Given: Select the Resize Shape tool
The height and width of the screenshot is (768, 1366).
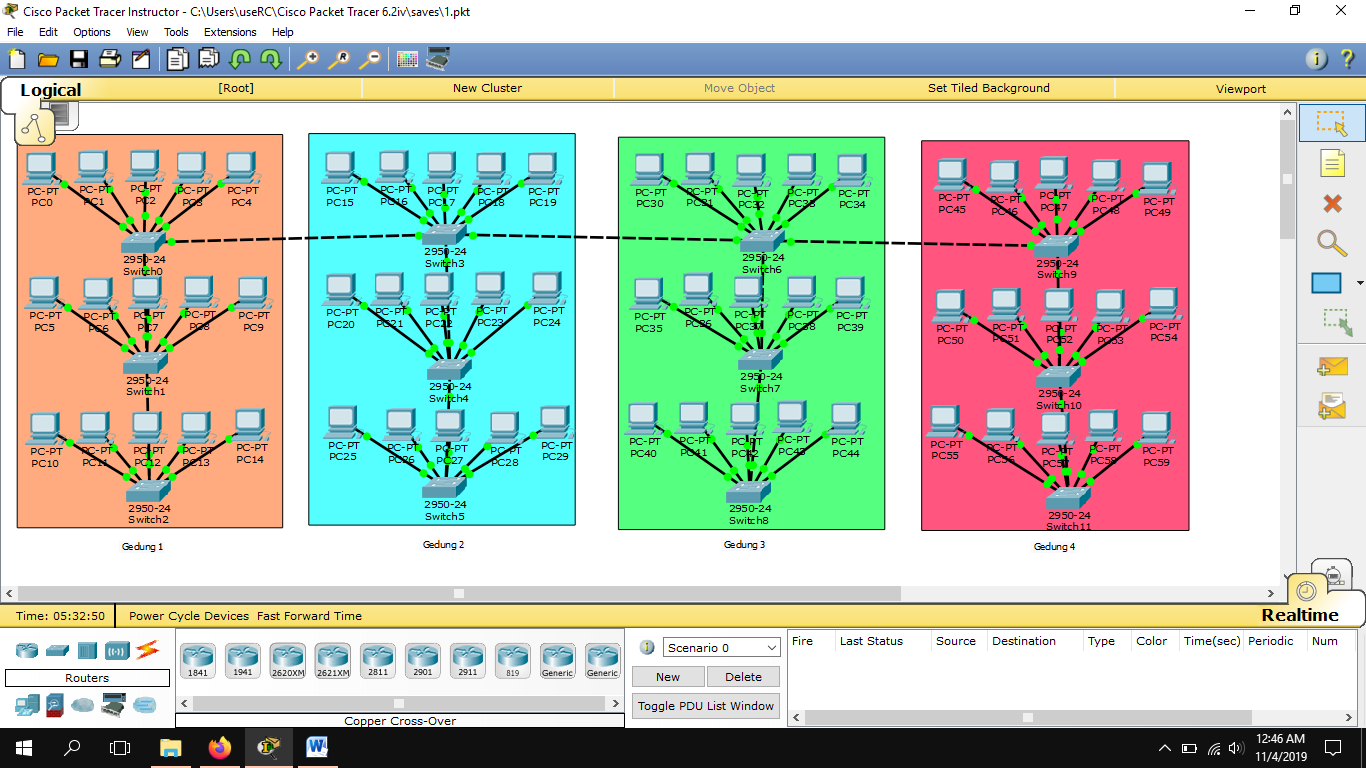Looking at the screenshot, I should [x=1337, y=322].
